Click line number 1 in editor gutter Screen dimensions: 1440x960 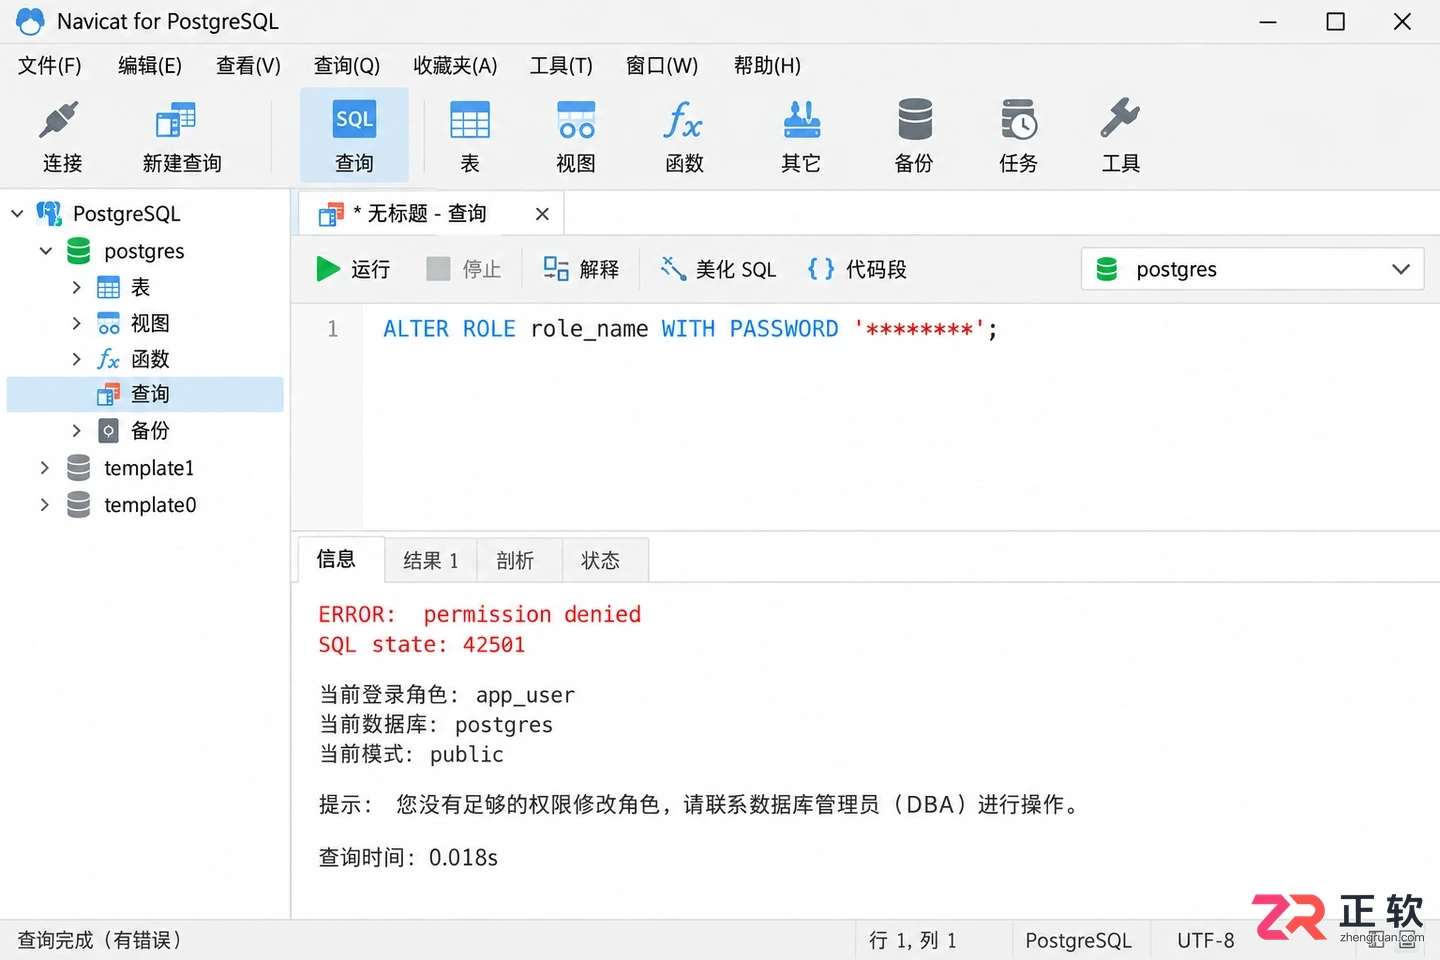pyautogui.click(x=332, y=329)
